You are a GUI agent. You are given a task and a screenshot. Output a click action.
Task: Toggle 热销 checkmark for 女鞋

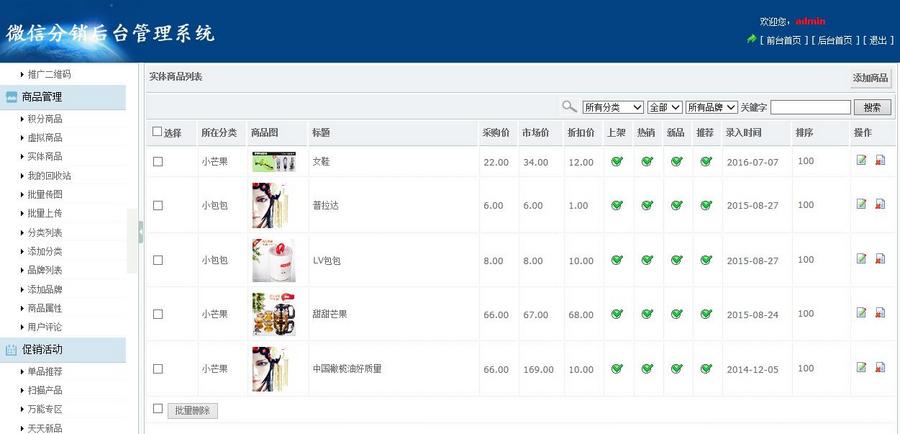pyautogui.click(x=647, y=161)
